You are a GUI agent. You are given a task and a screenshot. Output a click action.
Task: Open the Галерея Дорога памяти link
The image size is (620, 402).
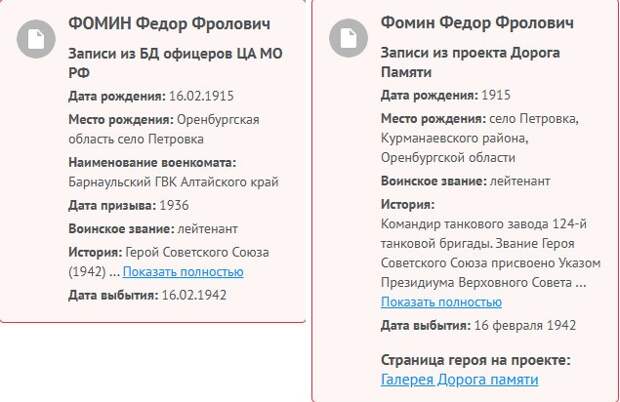point(459,379)
